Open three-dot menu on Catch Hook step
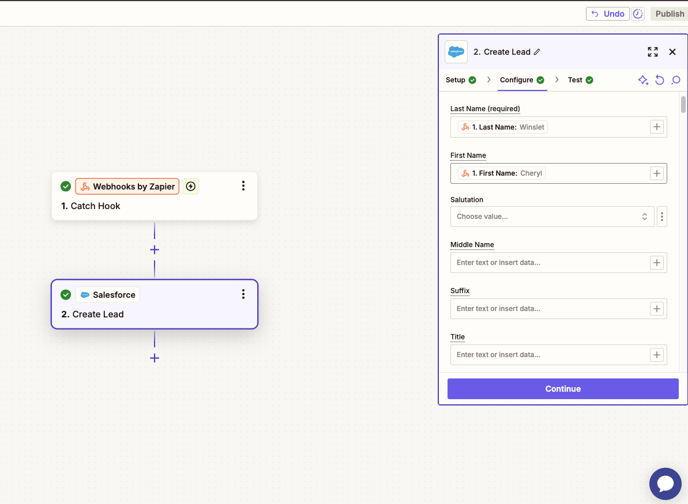 tap(243, 186)
